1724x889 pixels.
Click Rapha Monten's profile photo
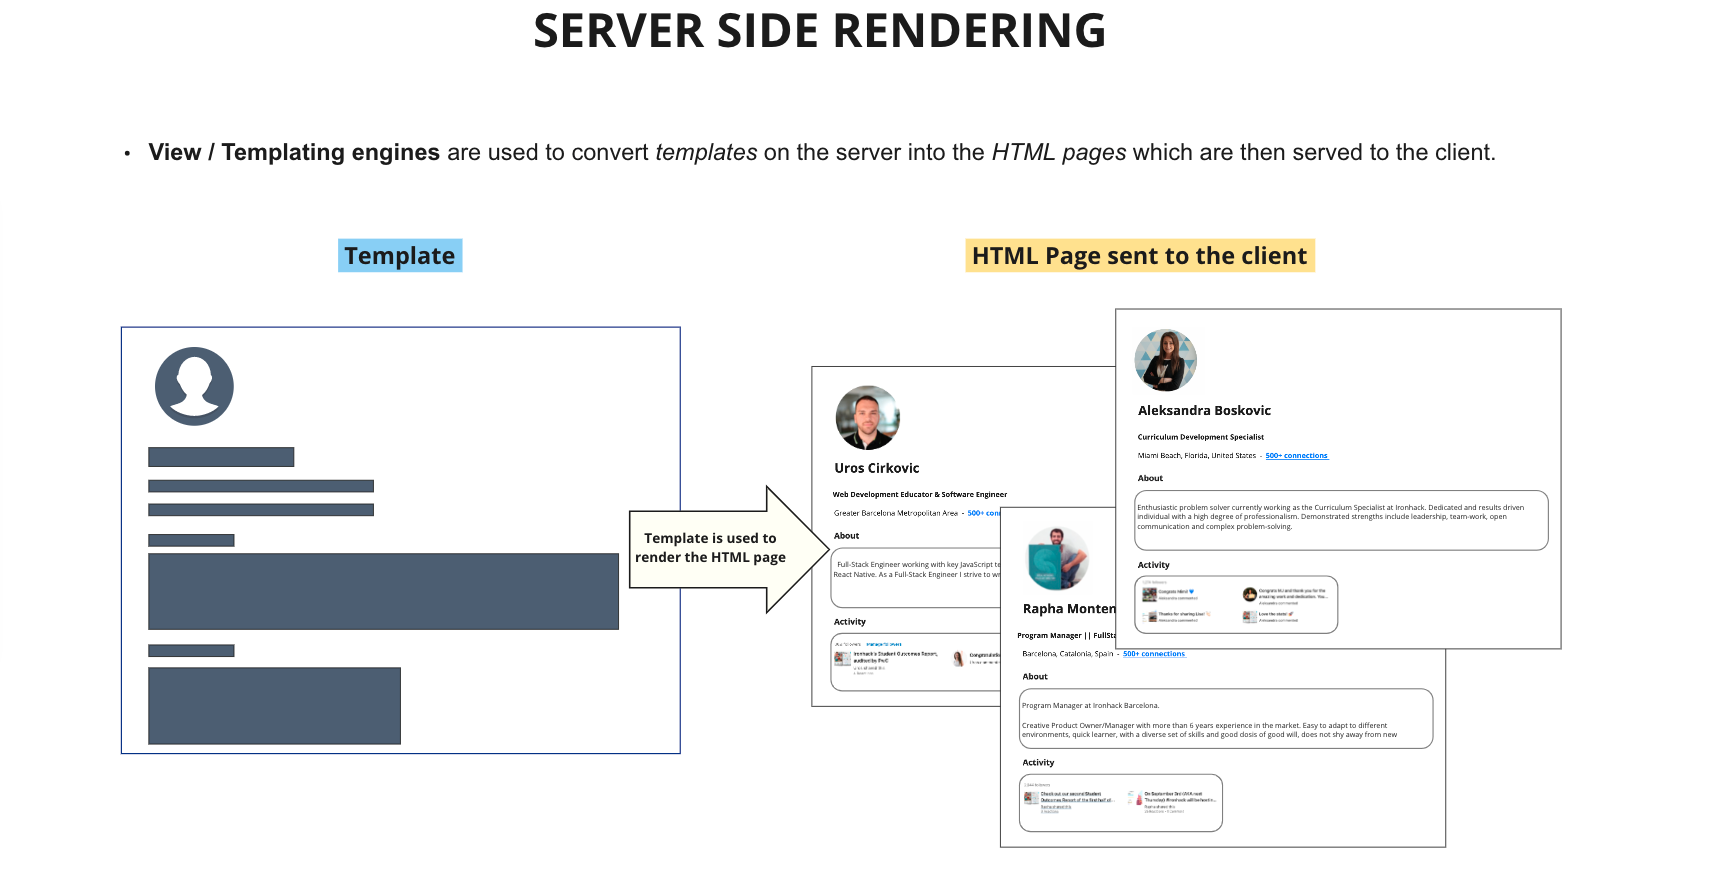pyautogui.click(x=1058, y=558)
